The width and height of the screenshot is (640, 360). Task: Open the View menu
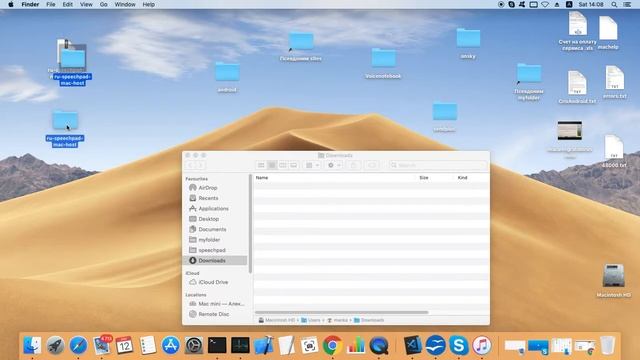coord(86,4)
